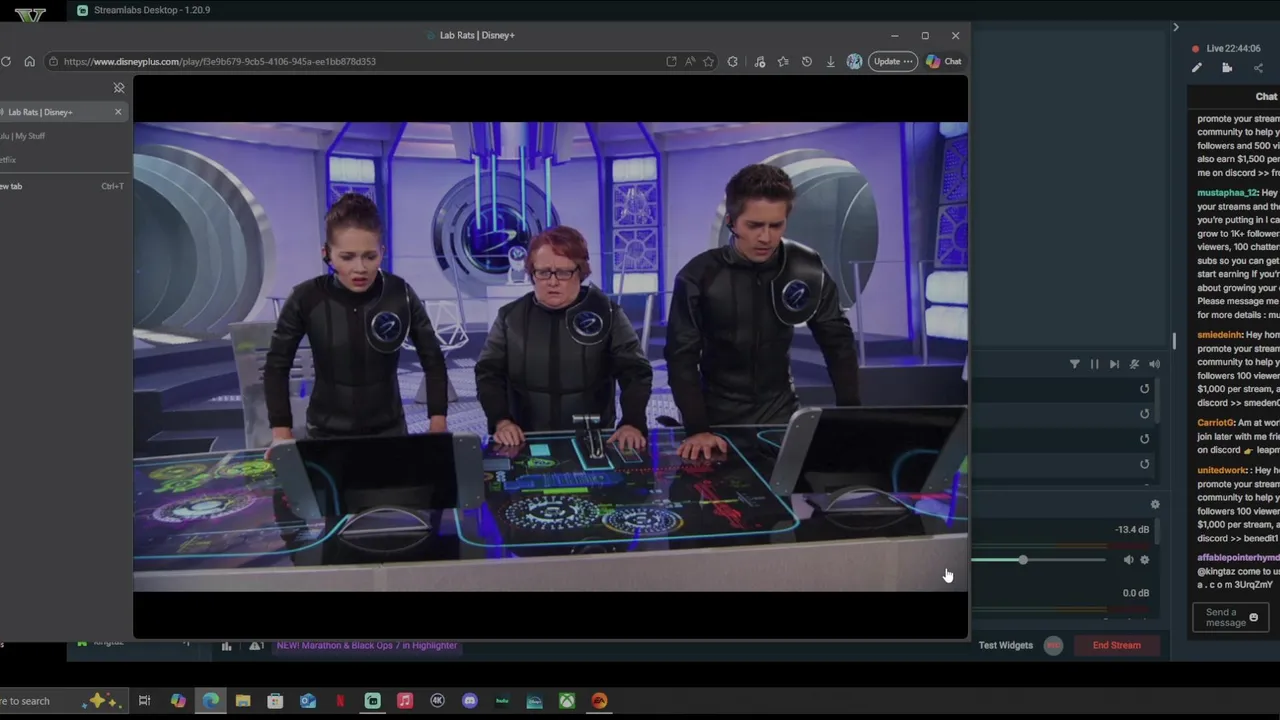The image size is (1280, 720).
Task: Adjust recent events volume speaker icon
Action: 1154,364
